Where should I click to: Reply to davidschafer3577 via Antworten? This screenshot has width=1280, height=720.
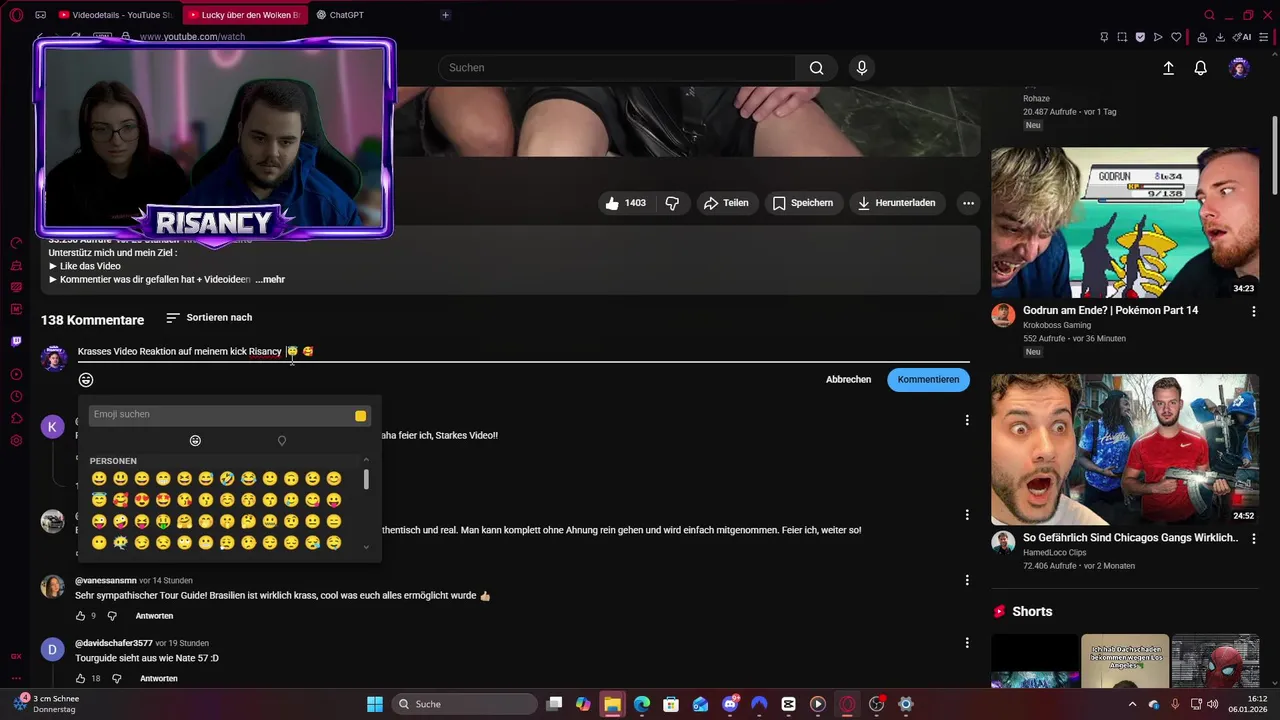click(x=159, y=679)
